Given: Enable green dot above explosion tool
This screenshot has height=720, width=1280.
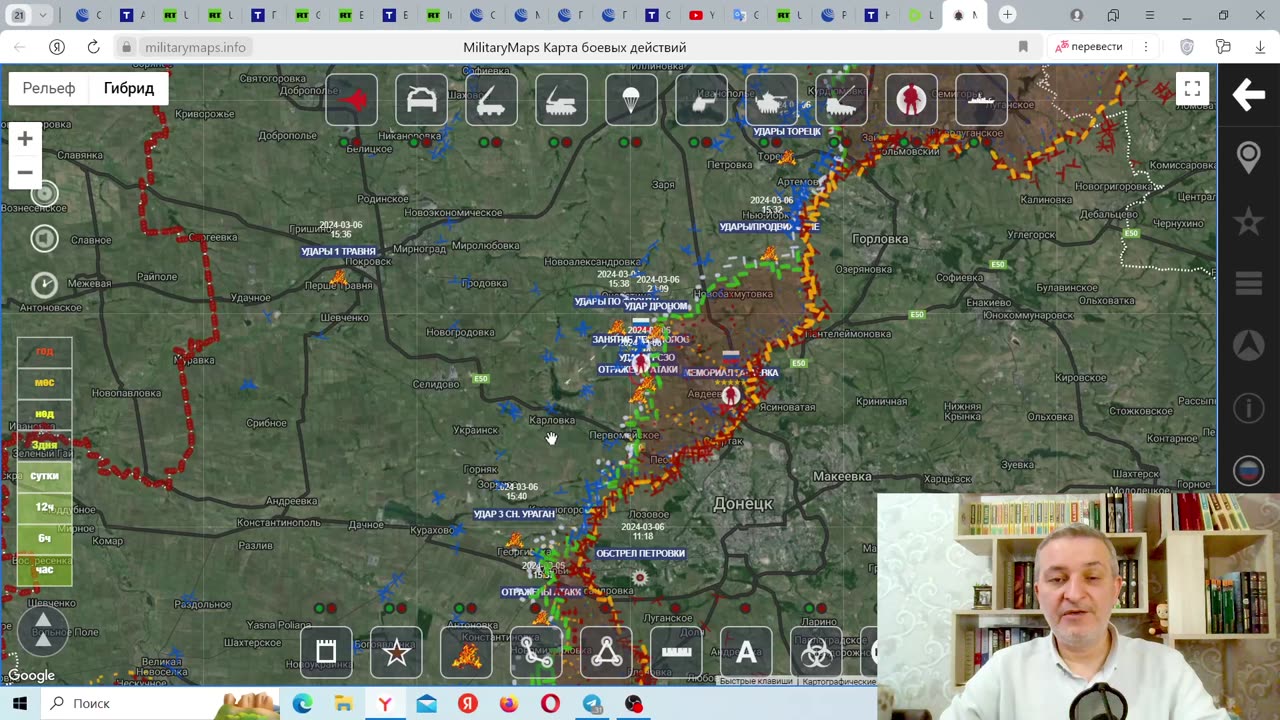Looking at the screenshot, I should pos(459,608).
